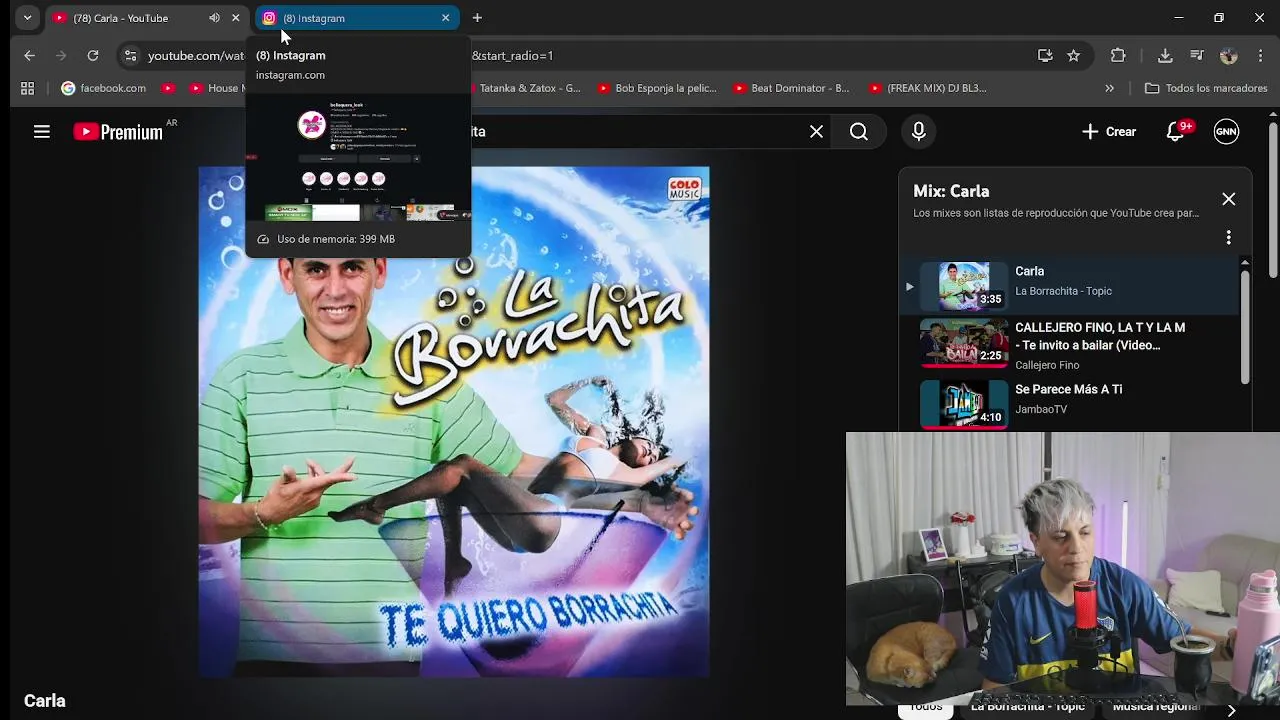Open the tab search dropdown arrow
Viewport: 1280px width, 720px height.
pos(27,18)
